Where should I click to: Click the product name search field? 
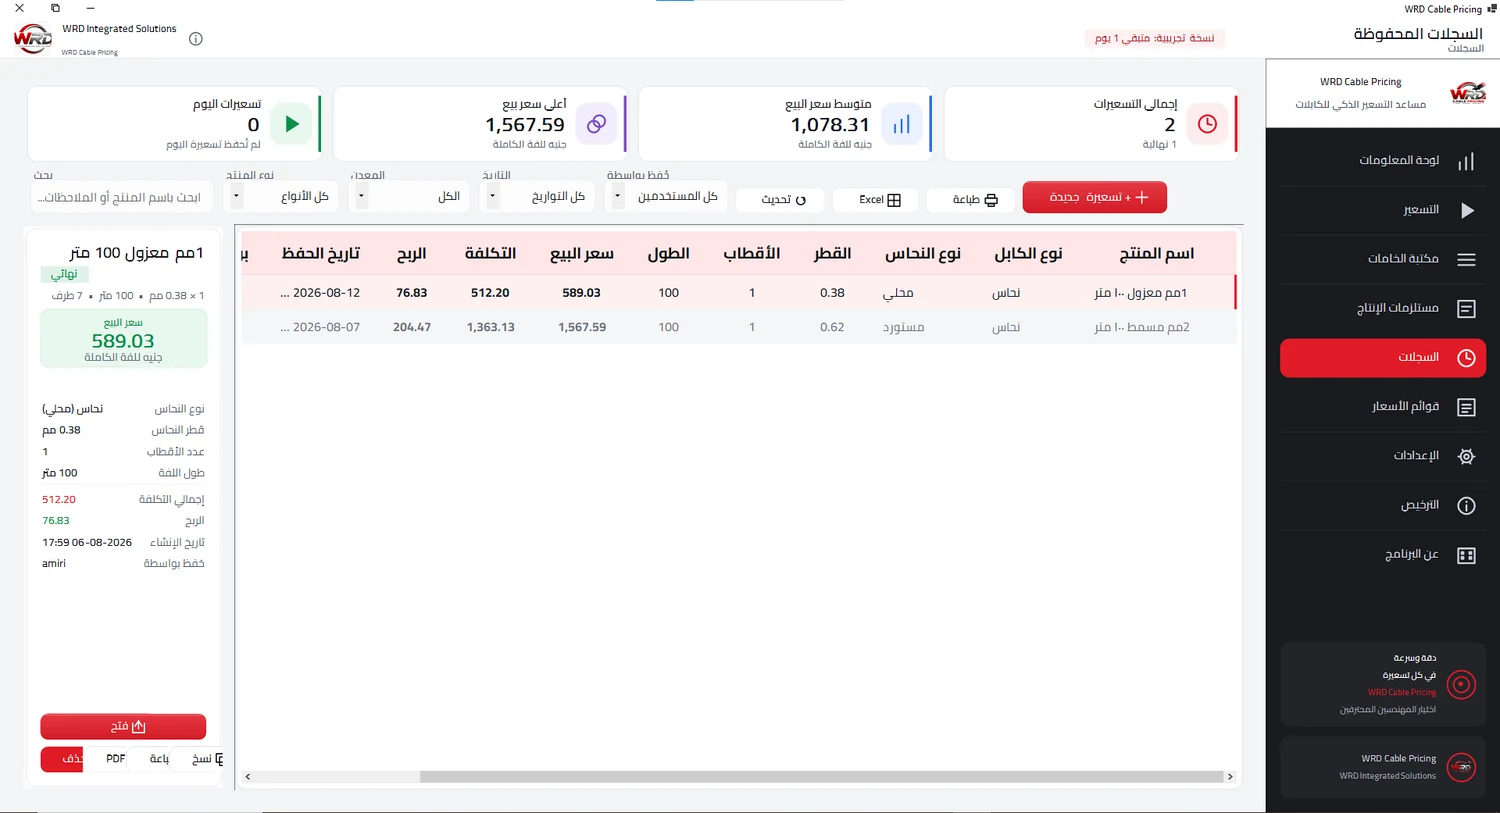tap(122, 197)
